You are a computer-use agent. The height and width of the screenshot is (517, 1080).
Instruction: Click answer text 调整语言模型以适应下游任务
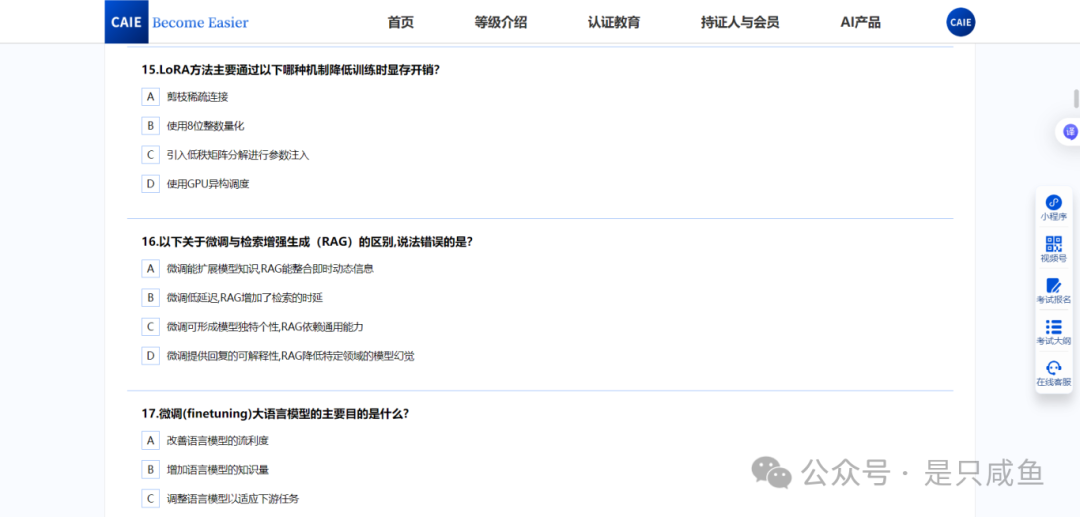click(x=233, y=498)
